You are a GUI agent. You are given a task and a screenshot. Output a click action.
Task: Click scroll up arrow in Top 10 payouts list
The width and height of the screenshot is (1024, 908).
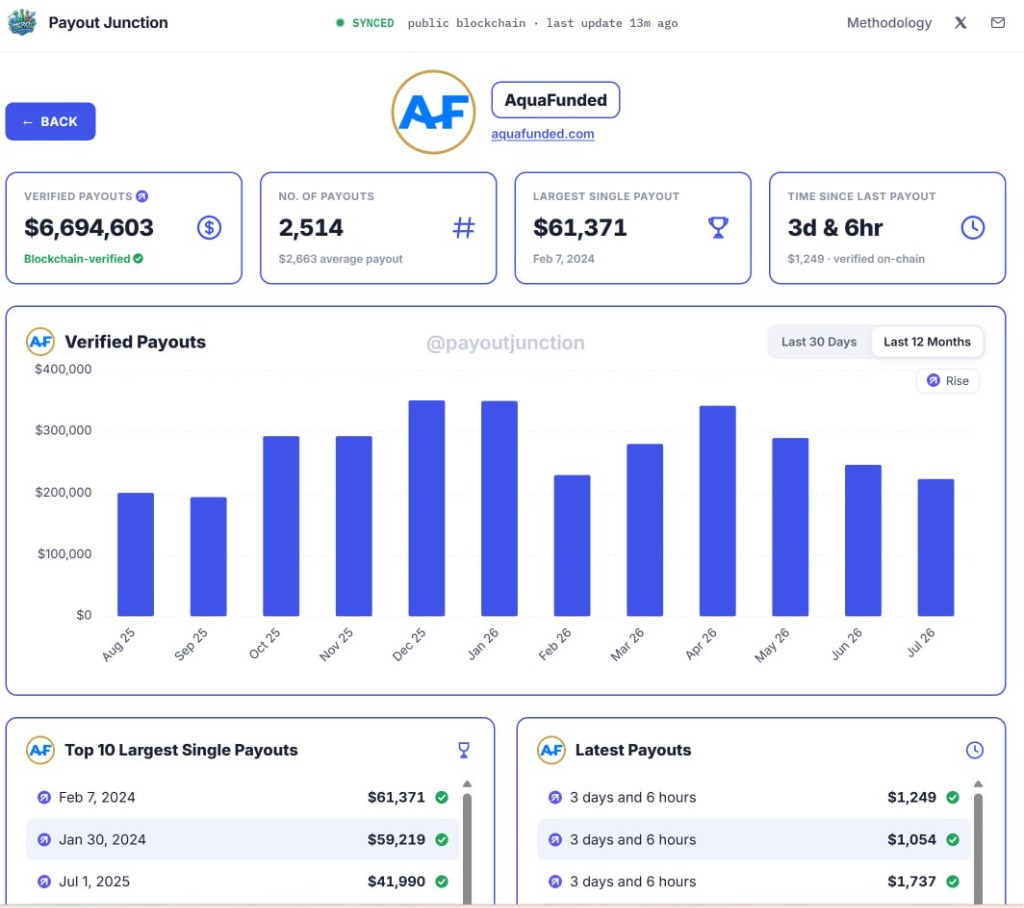pyautogui.click(x=467, y=784)
